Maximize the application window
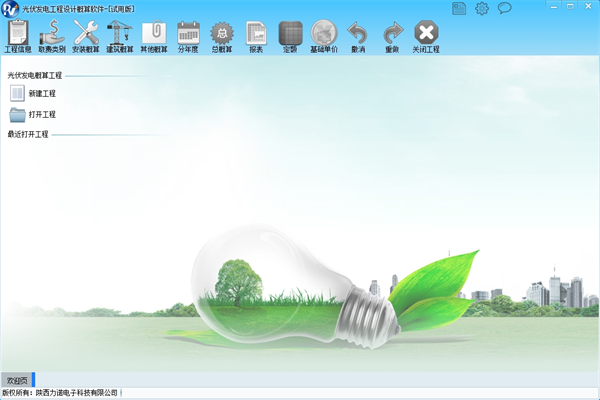 [x=570, y=7]
